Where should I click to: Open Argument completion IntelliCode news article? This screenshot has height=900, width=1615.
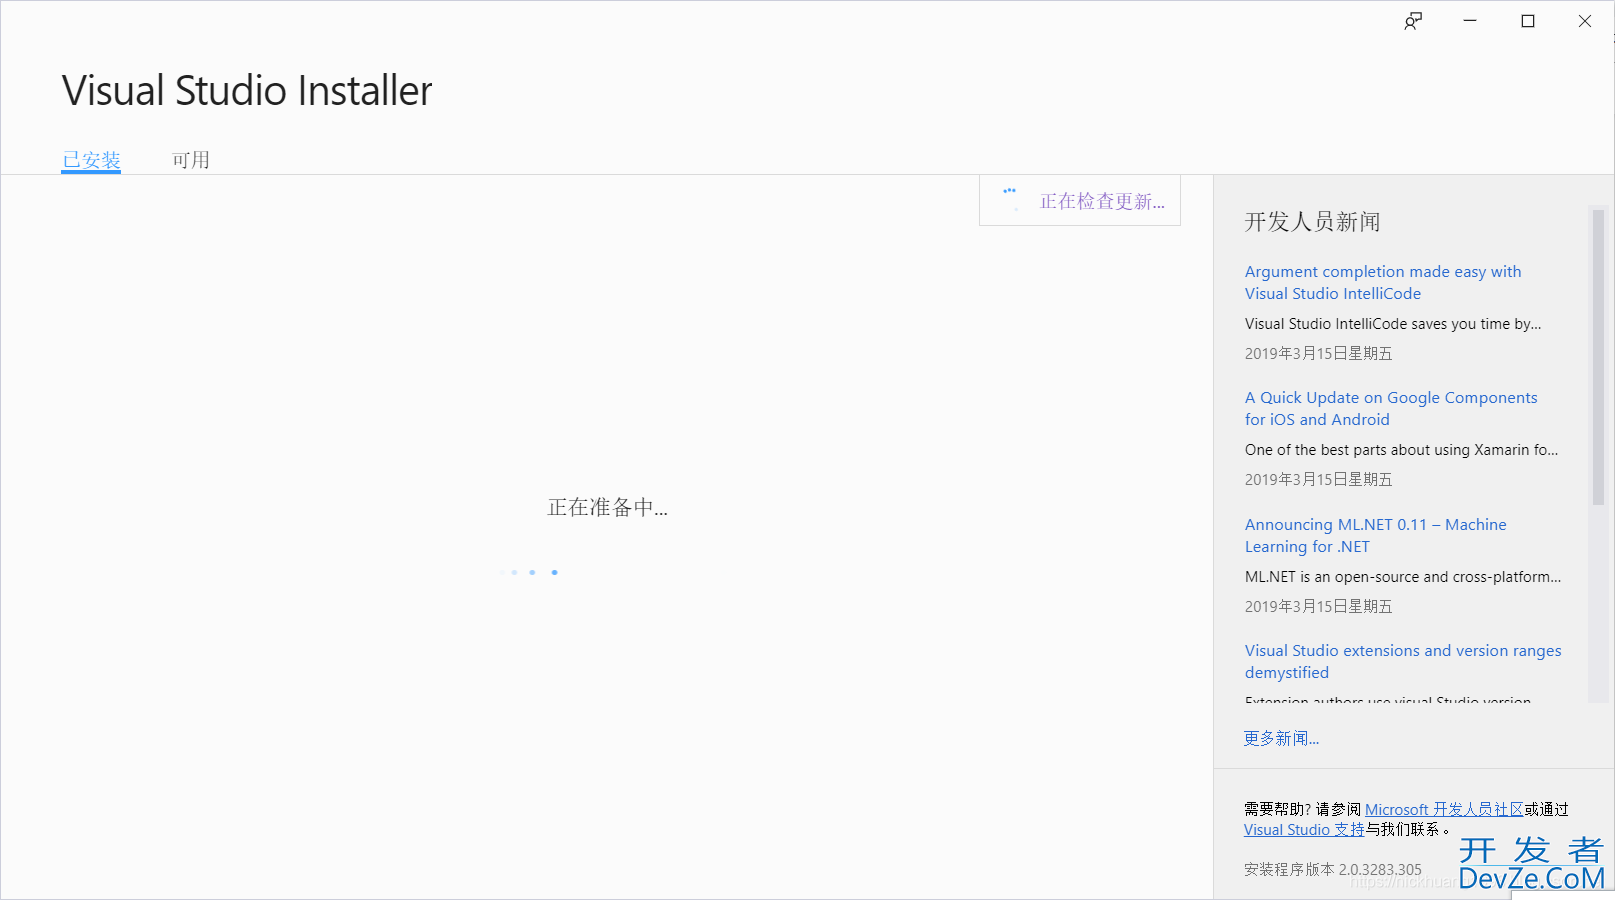tap(1383, 282)
